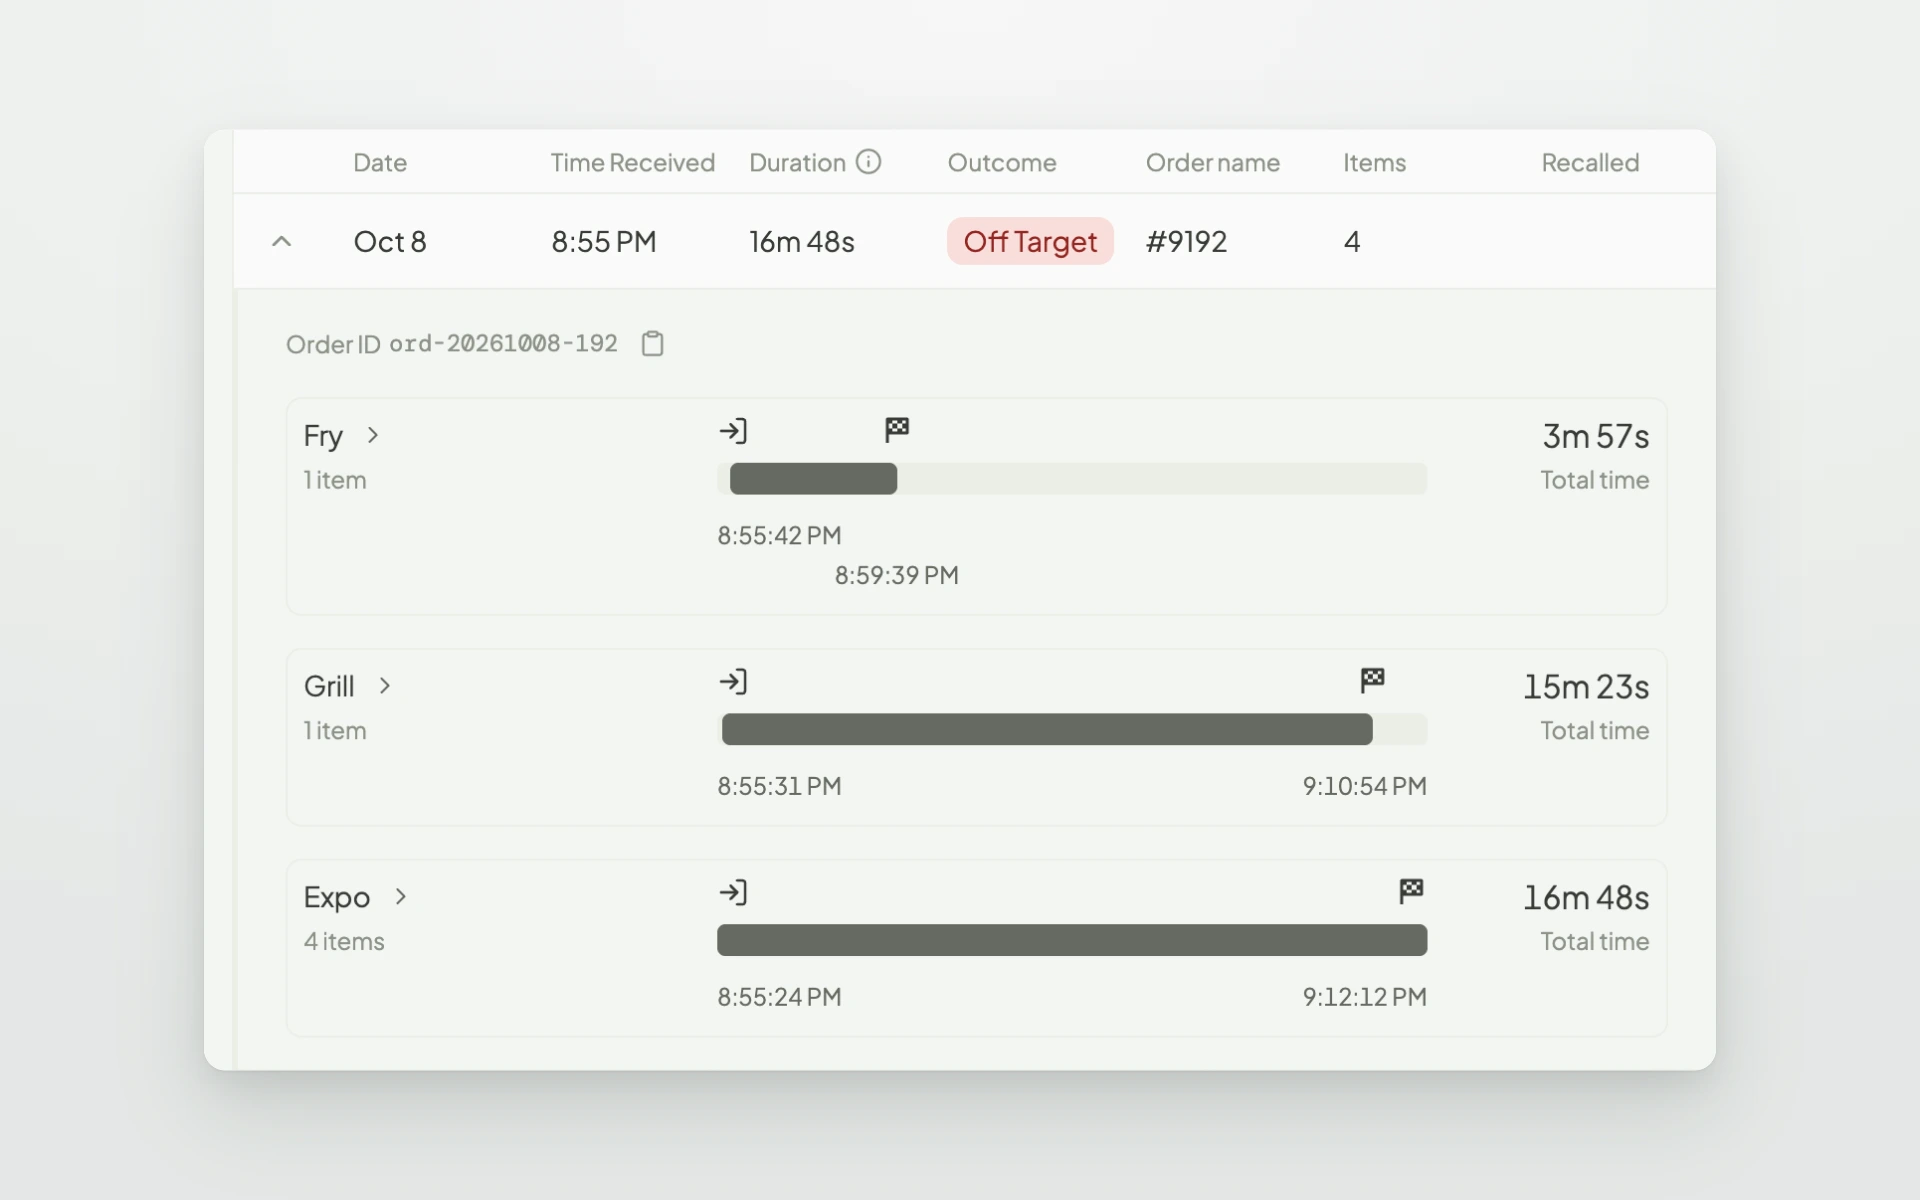Screen dimensions: 1920x1200
Task: Click the Expo progress bar
Action: click(x=1072, y=940)
